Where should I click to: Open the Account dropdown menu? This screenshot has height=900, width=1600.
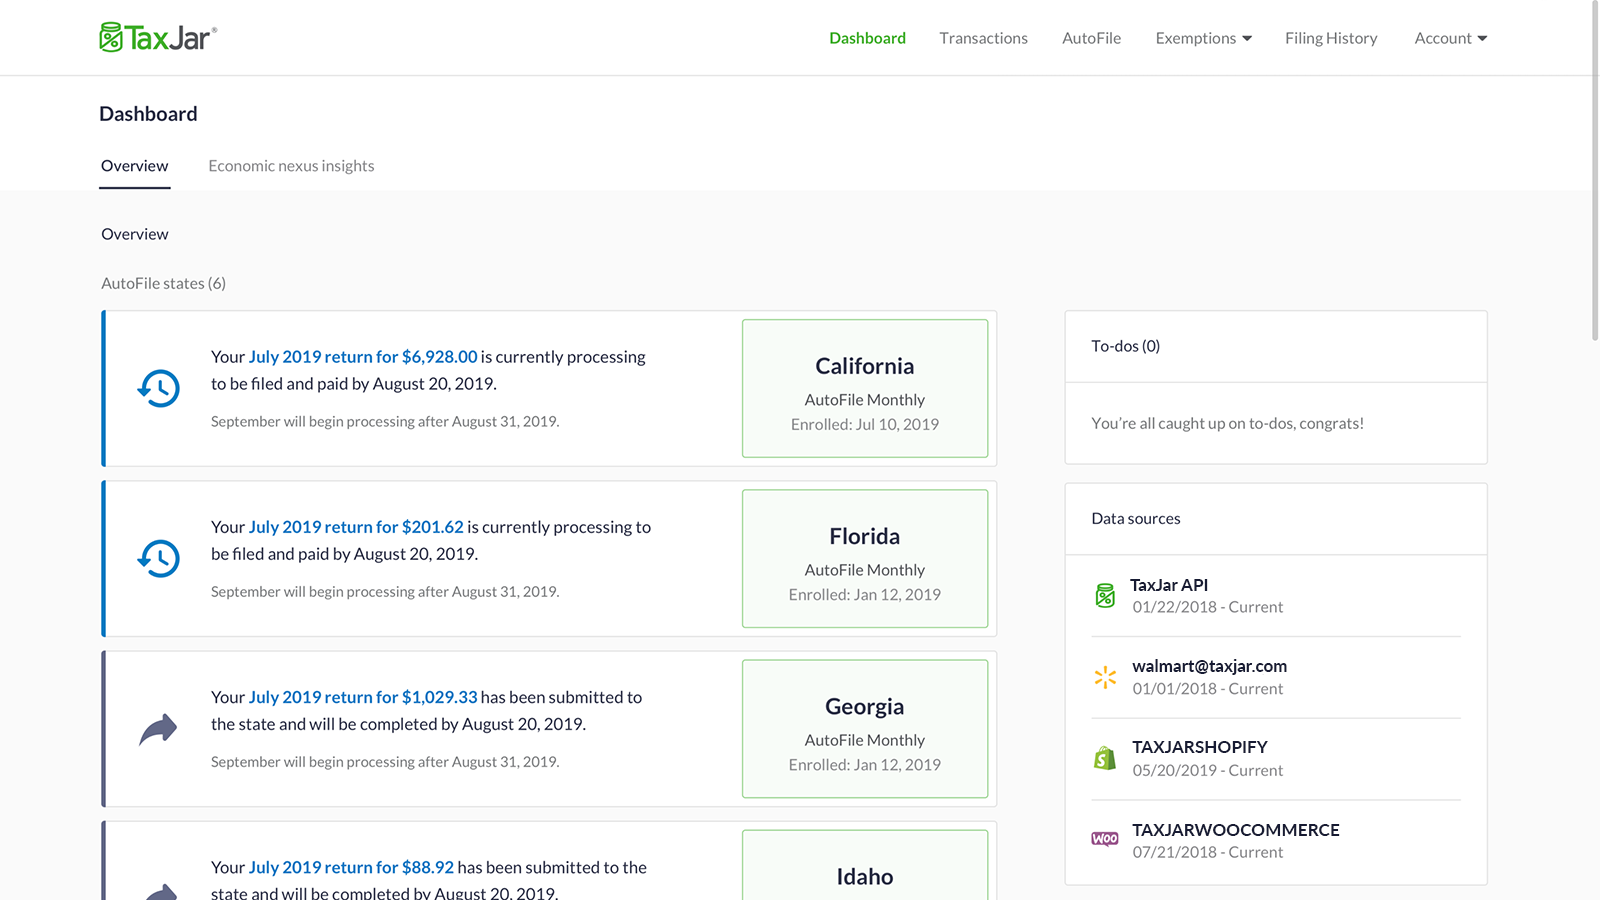[x=1450, y=38]
